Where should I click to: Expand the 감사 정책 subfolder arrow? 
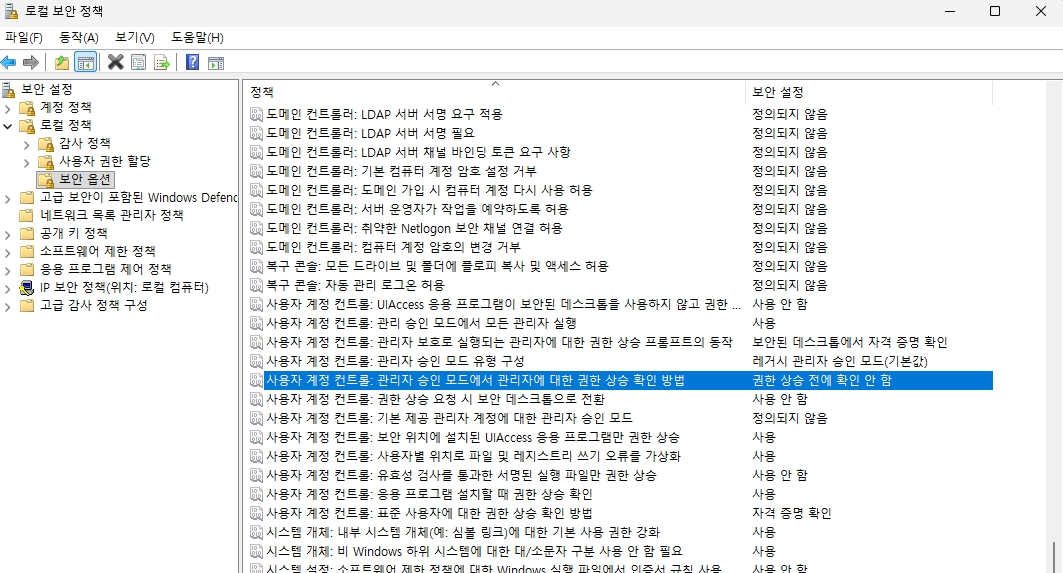point(27,144)
